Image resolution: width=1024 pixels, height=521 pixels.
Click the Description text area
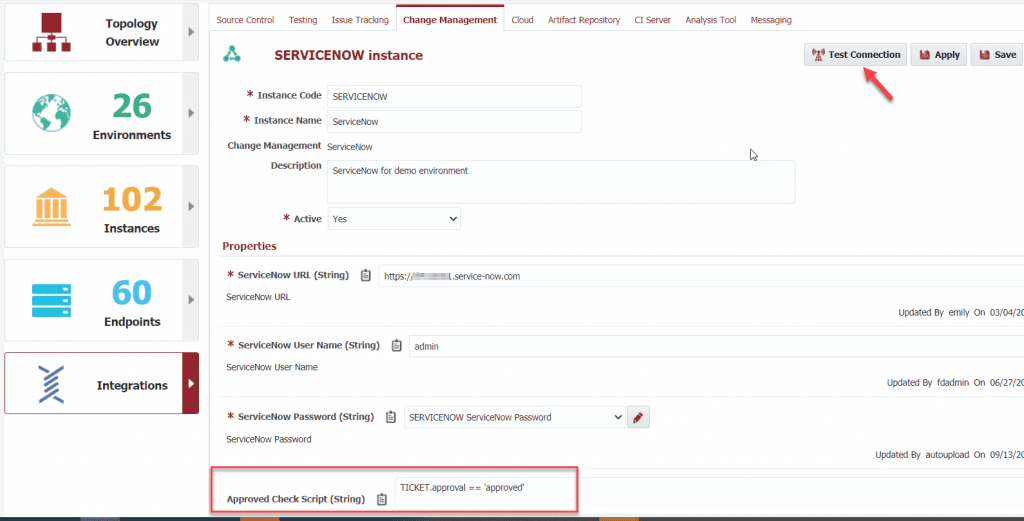[560, 181]
